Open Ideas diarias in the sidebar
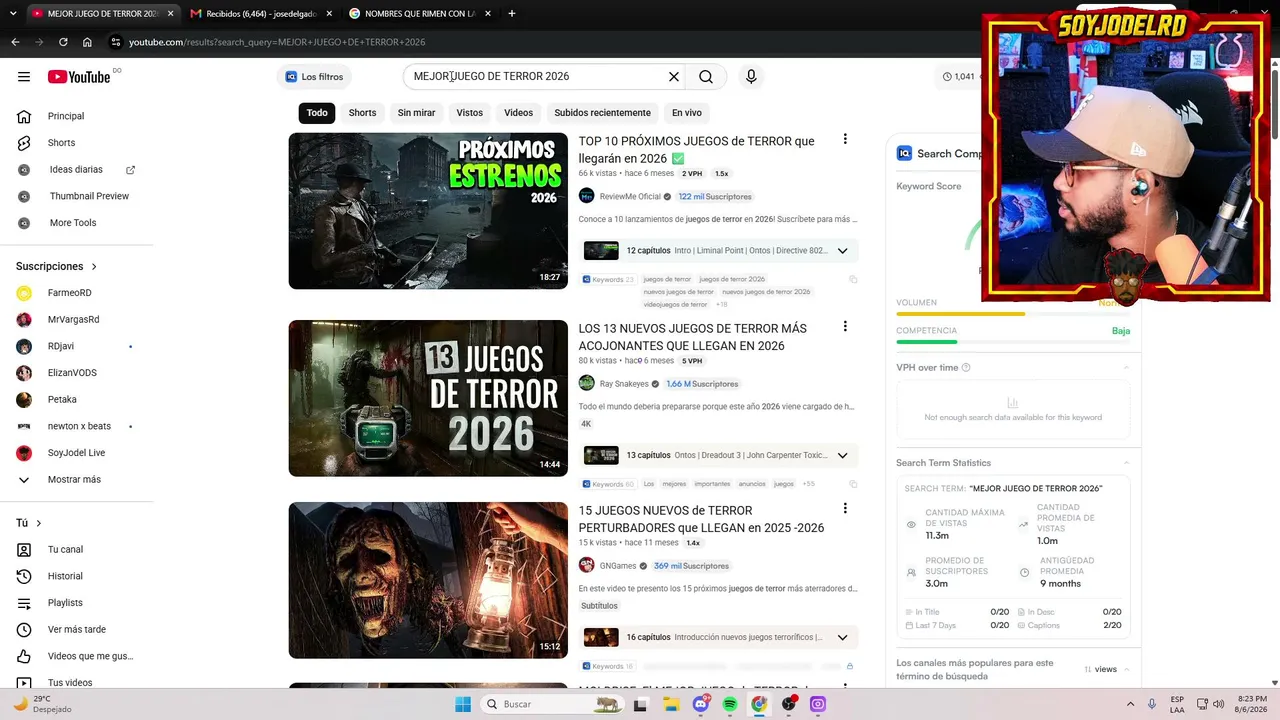 (77, 170)
